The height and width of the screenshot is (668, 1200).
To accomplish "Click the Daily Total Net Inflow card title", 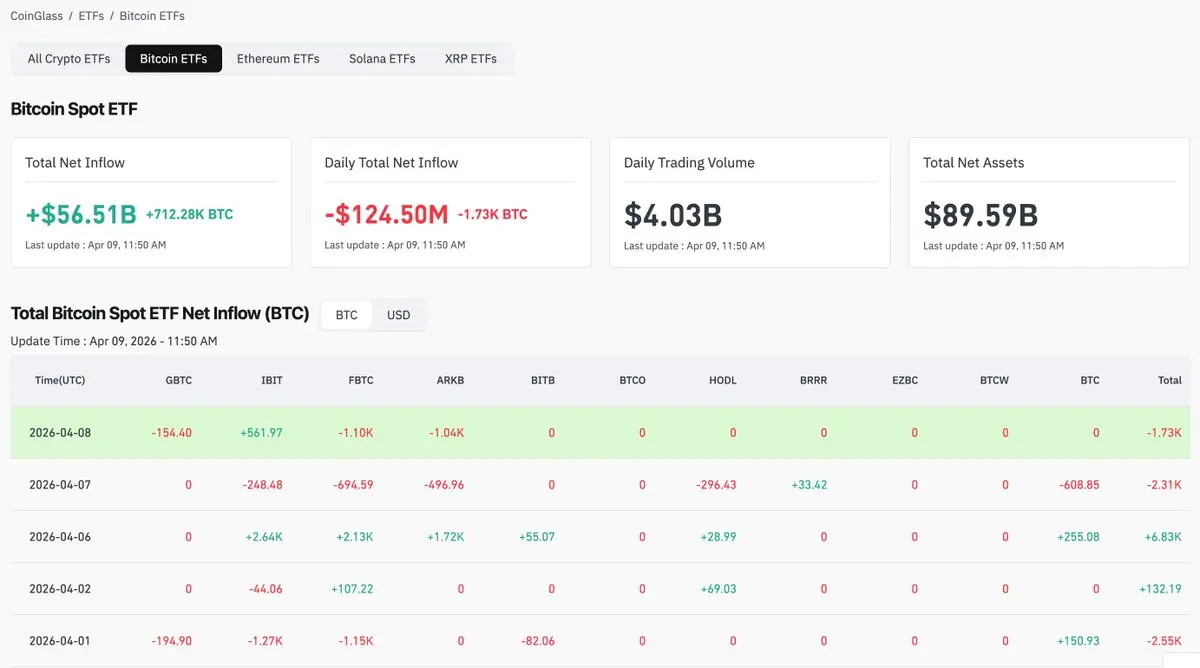I will pyautogui.click(x=391, y=163).
